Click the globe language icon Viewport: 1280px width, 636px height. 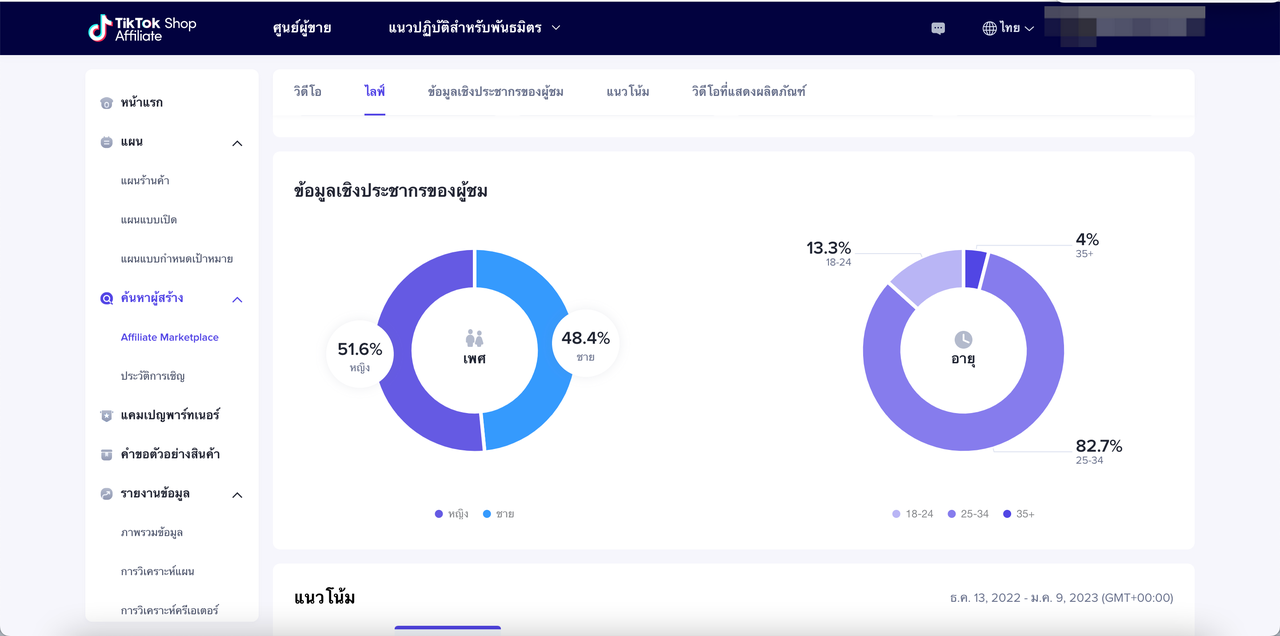coord(989,28)
